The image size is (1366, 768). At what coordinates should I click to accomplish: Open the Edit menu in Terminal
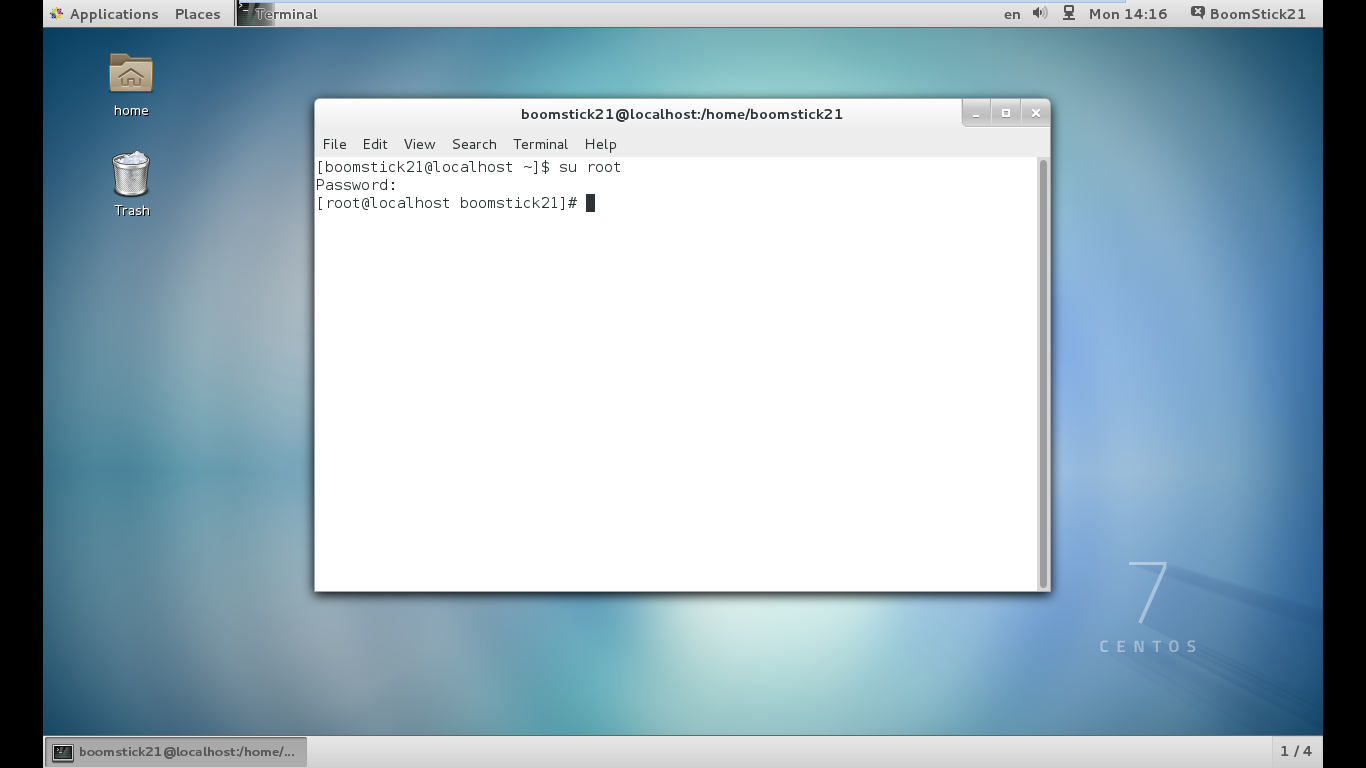coord(375,144)
